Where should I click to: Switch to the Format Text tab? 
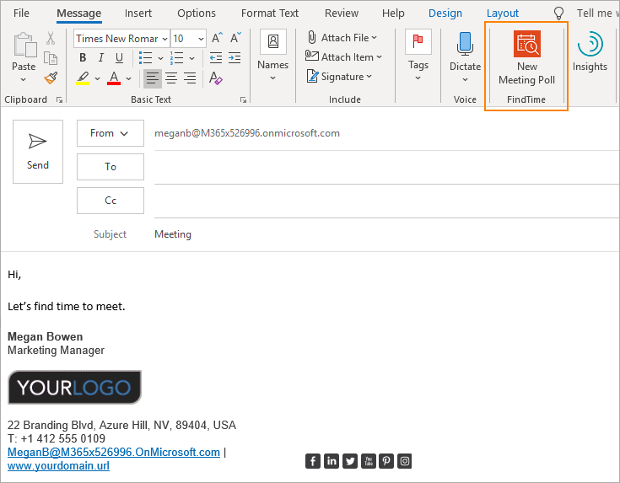[270, 13]
